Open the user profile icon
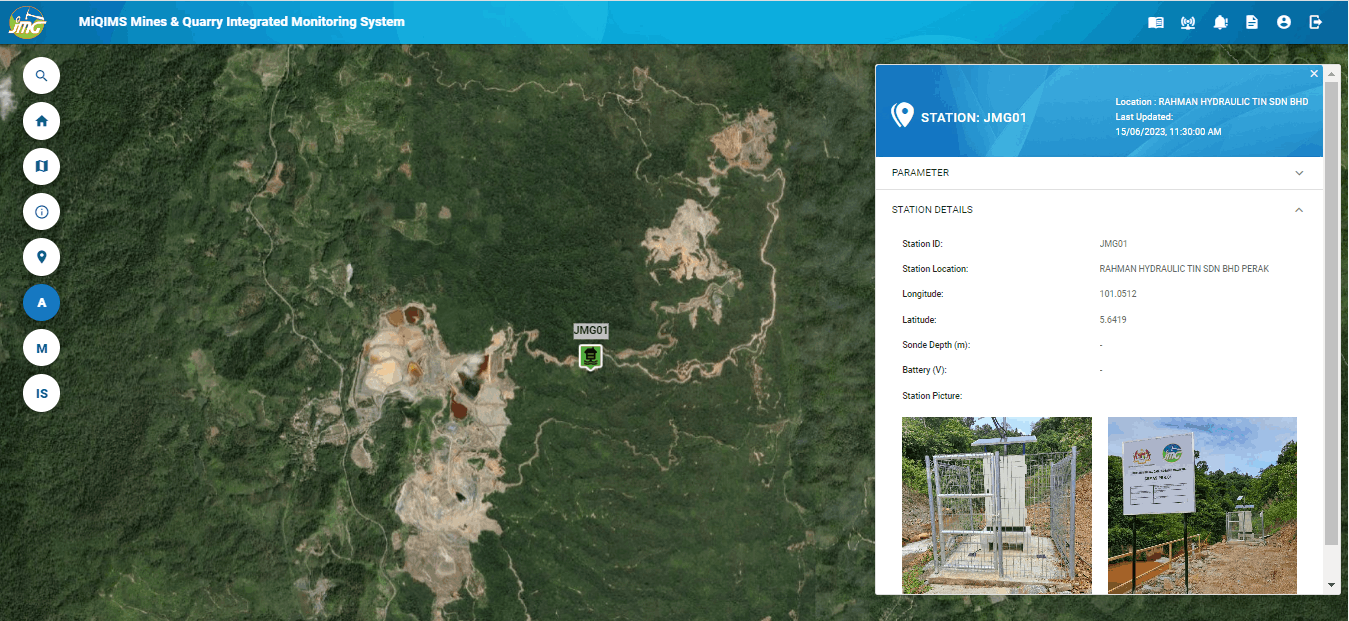The image size is (1349, 621). (x=1284, y=22)
